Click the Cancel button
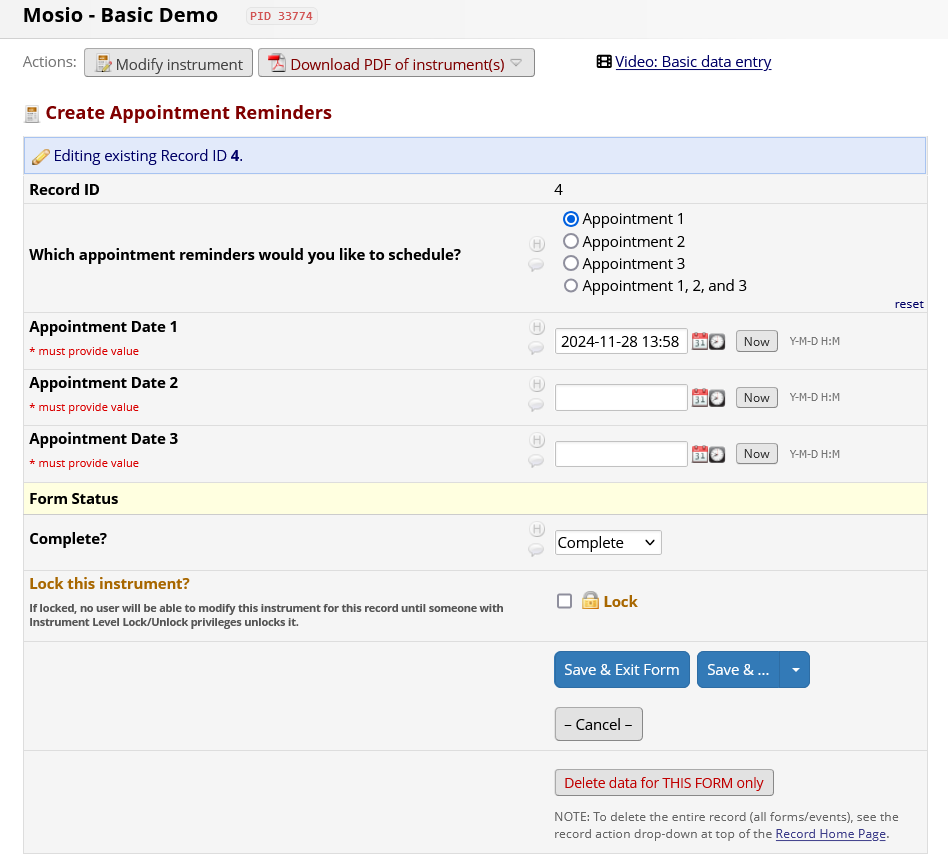 [x=599, y=724]
